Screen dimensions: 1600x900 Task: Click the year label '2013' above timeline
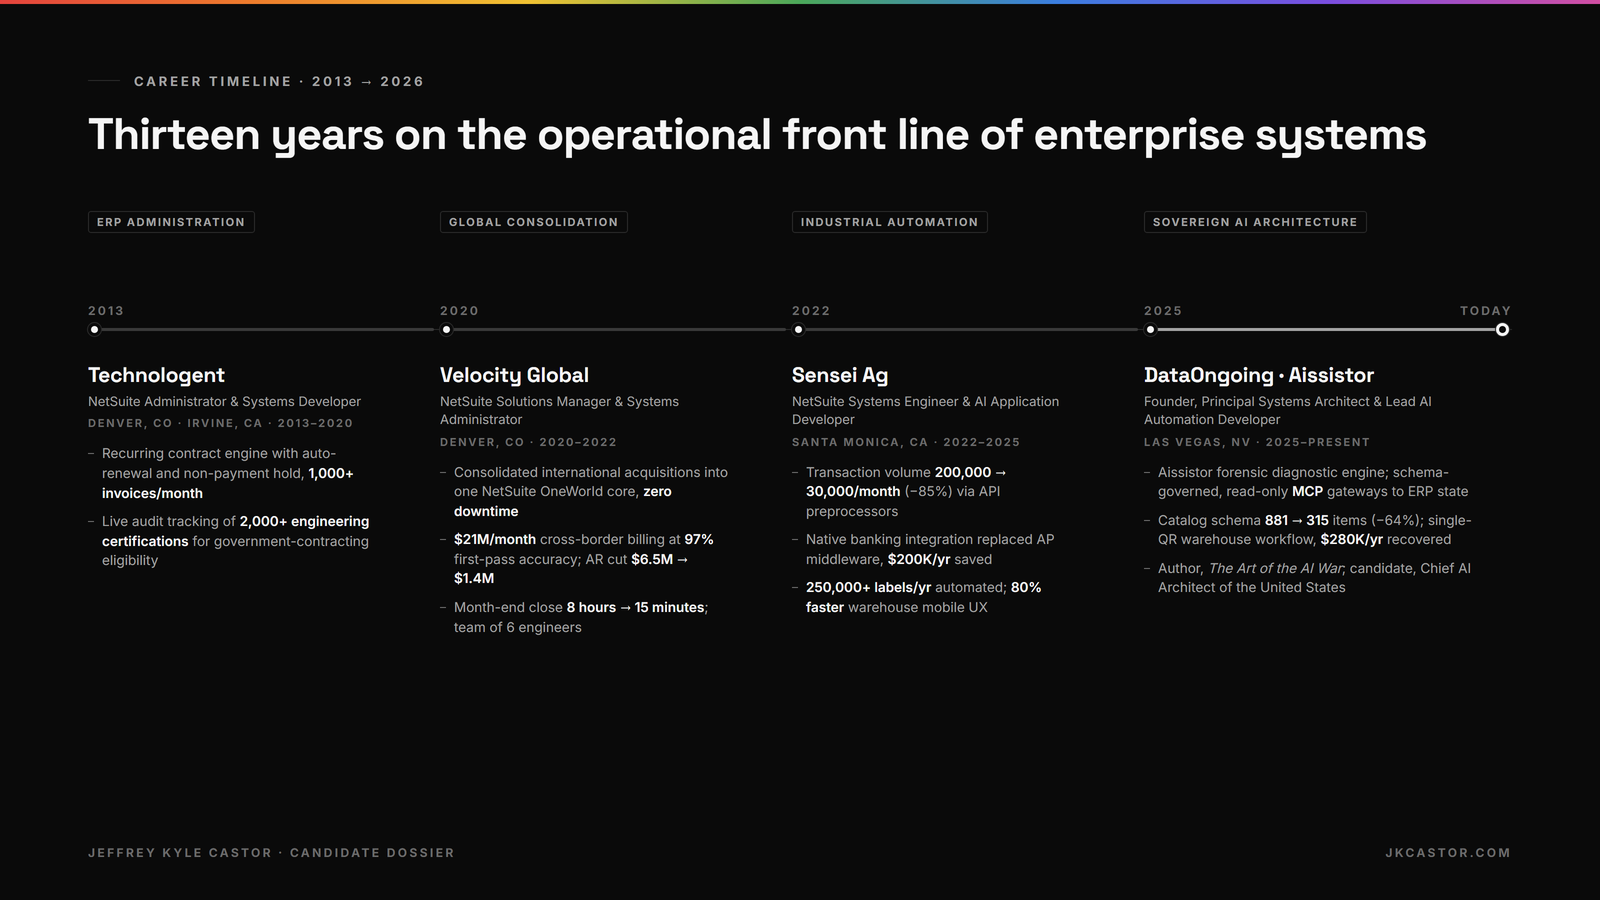coord(106,311)
